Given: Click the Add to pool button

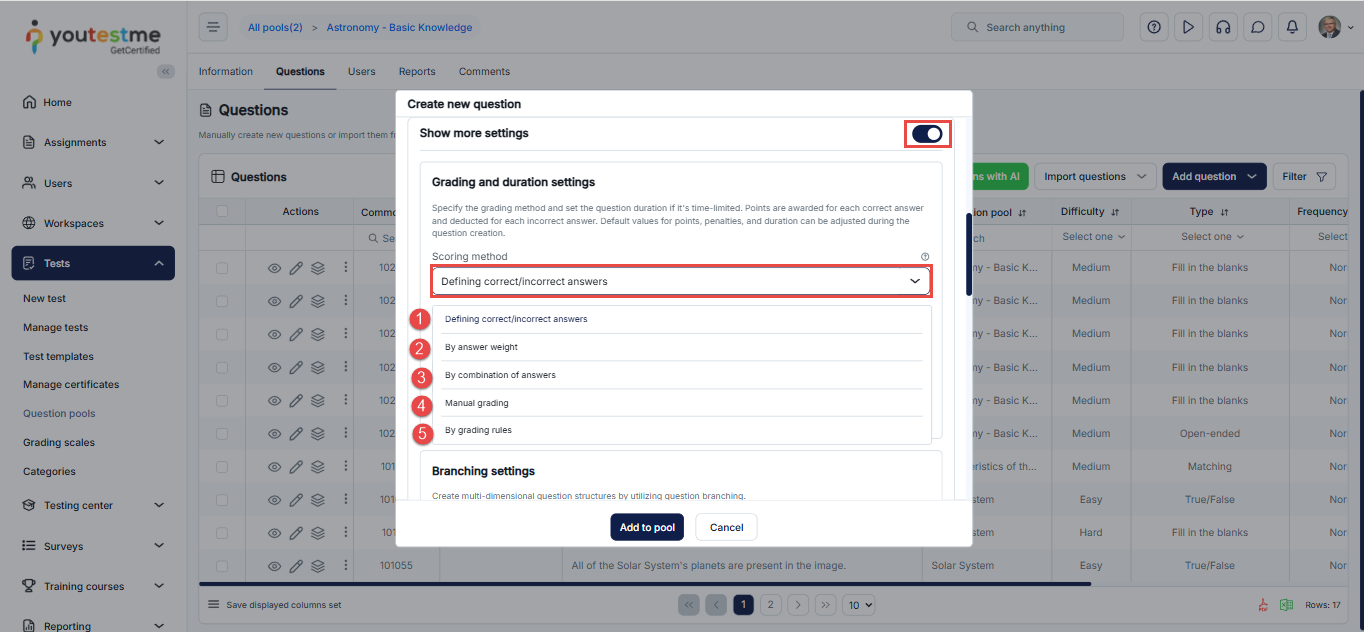Looking at the screenshot, I should [x=647, y=527].
